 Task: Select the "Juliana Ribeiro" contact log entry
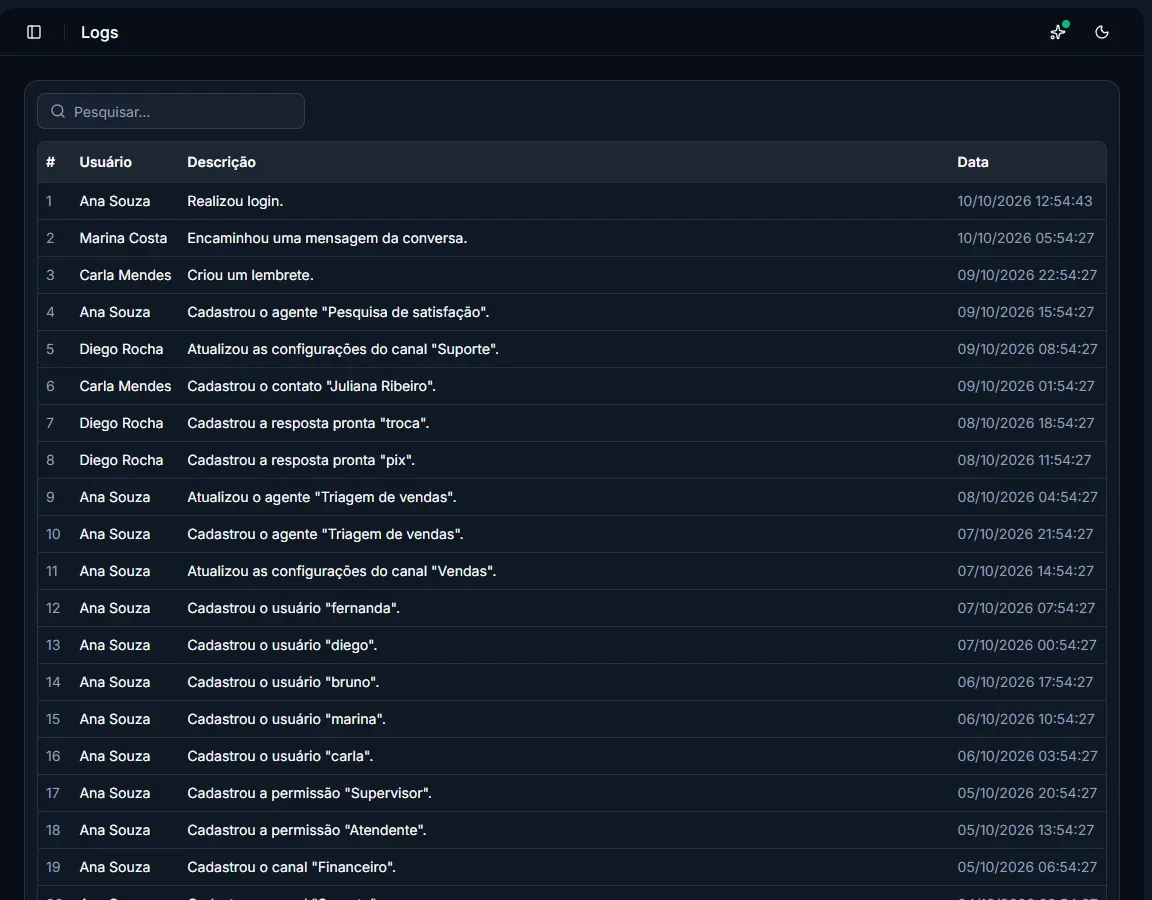pos(312,386)
